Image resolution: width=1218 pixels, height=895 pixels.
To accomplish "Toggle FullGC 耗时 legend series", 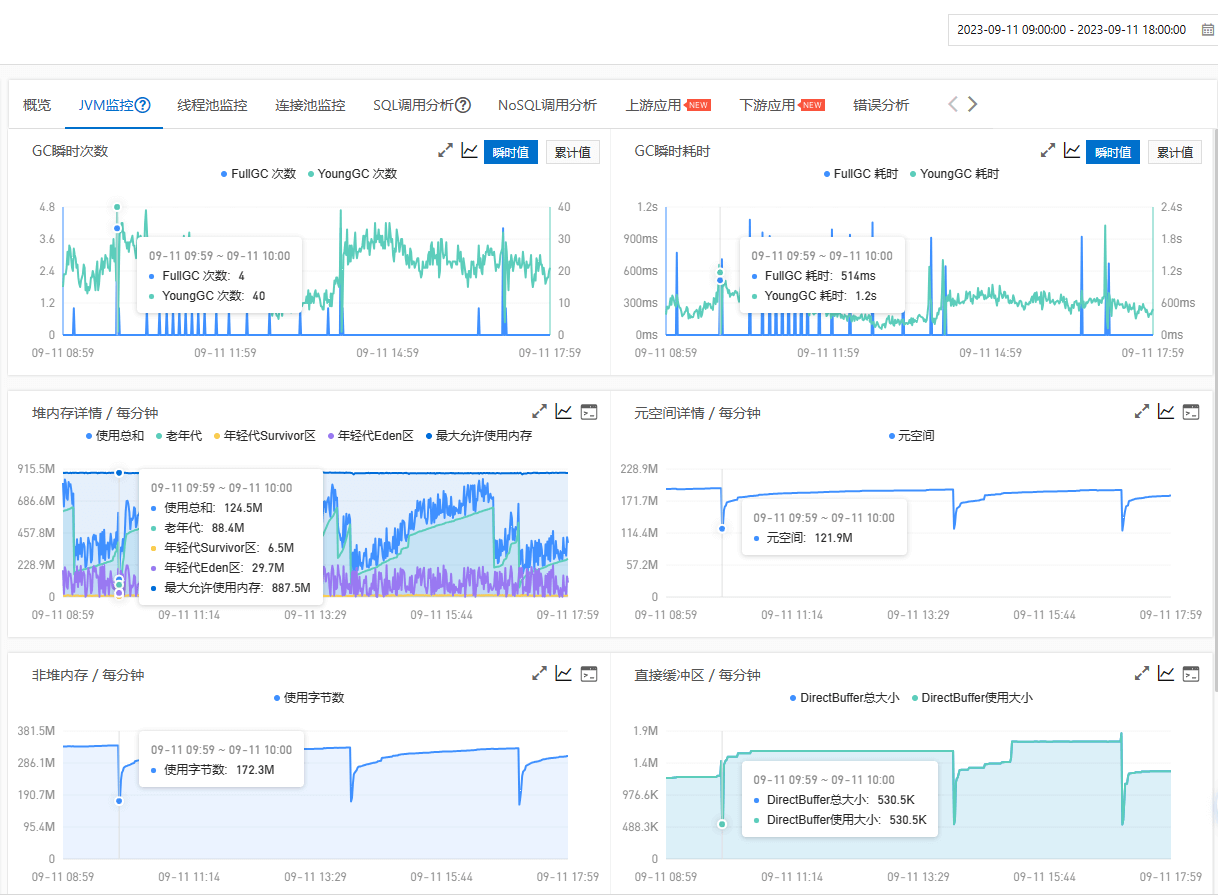I will [x=861, y=174].
